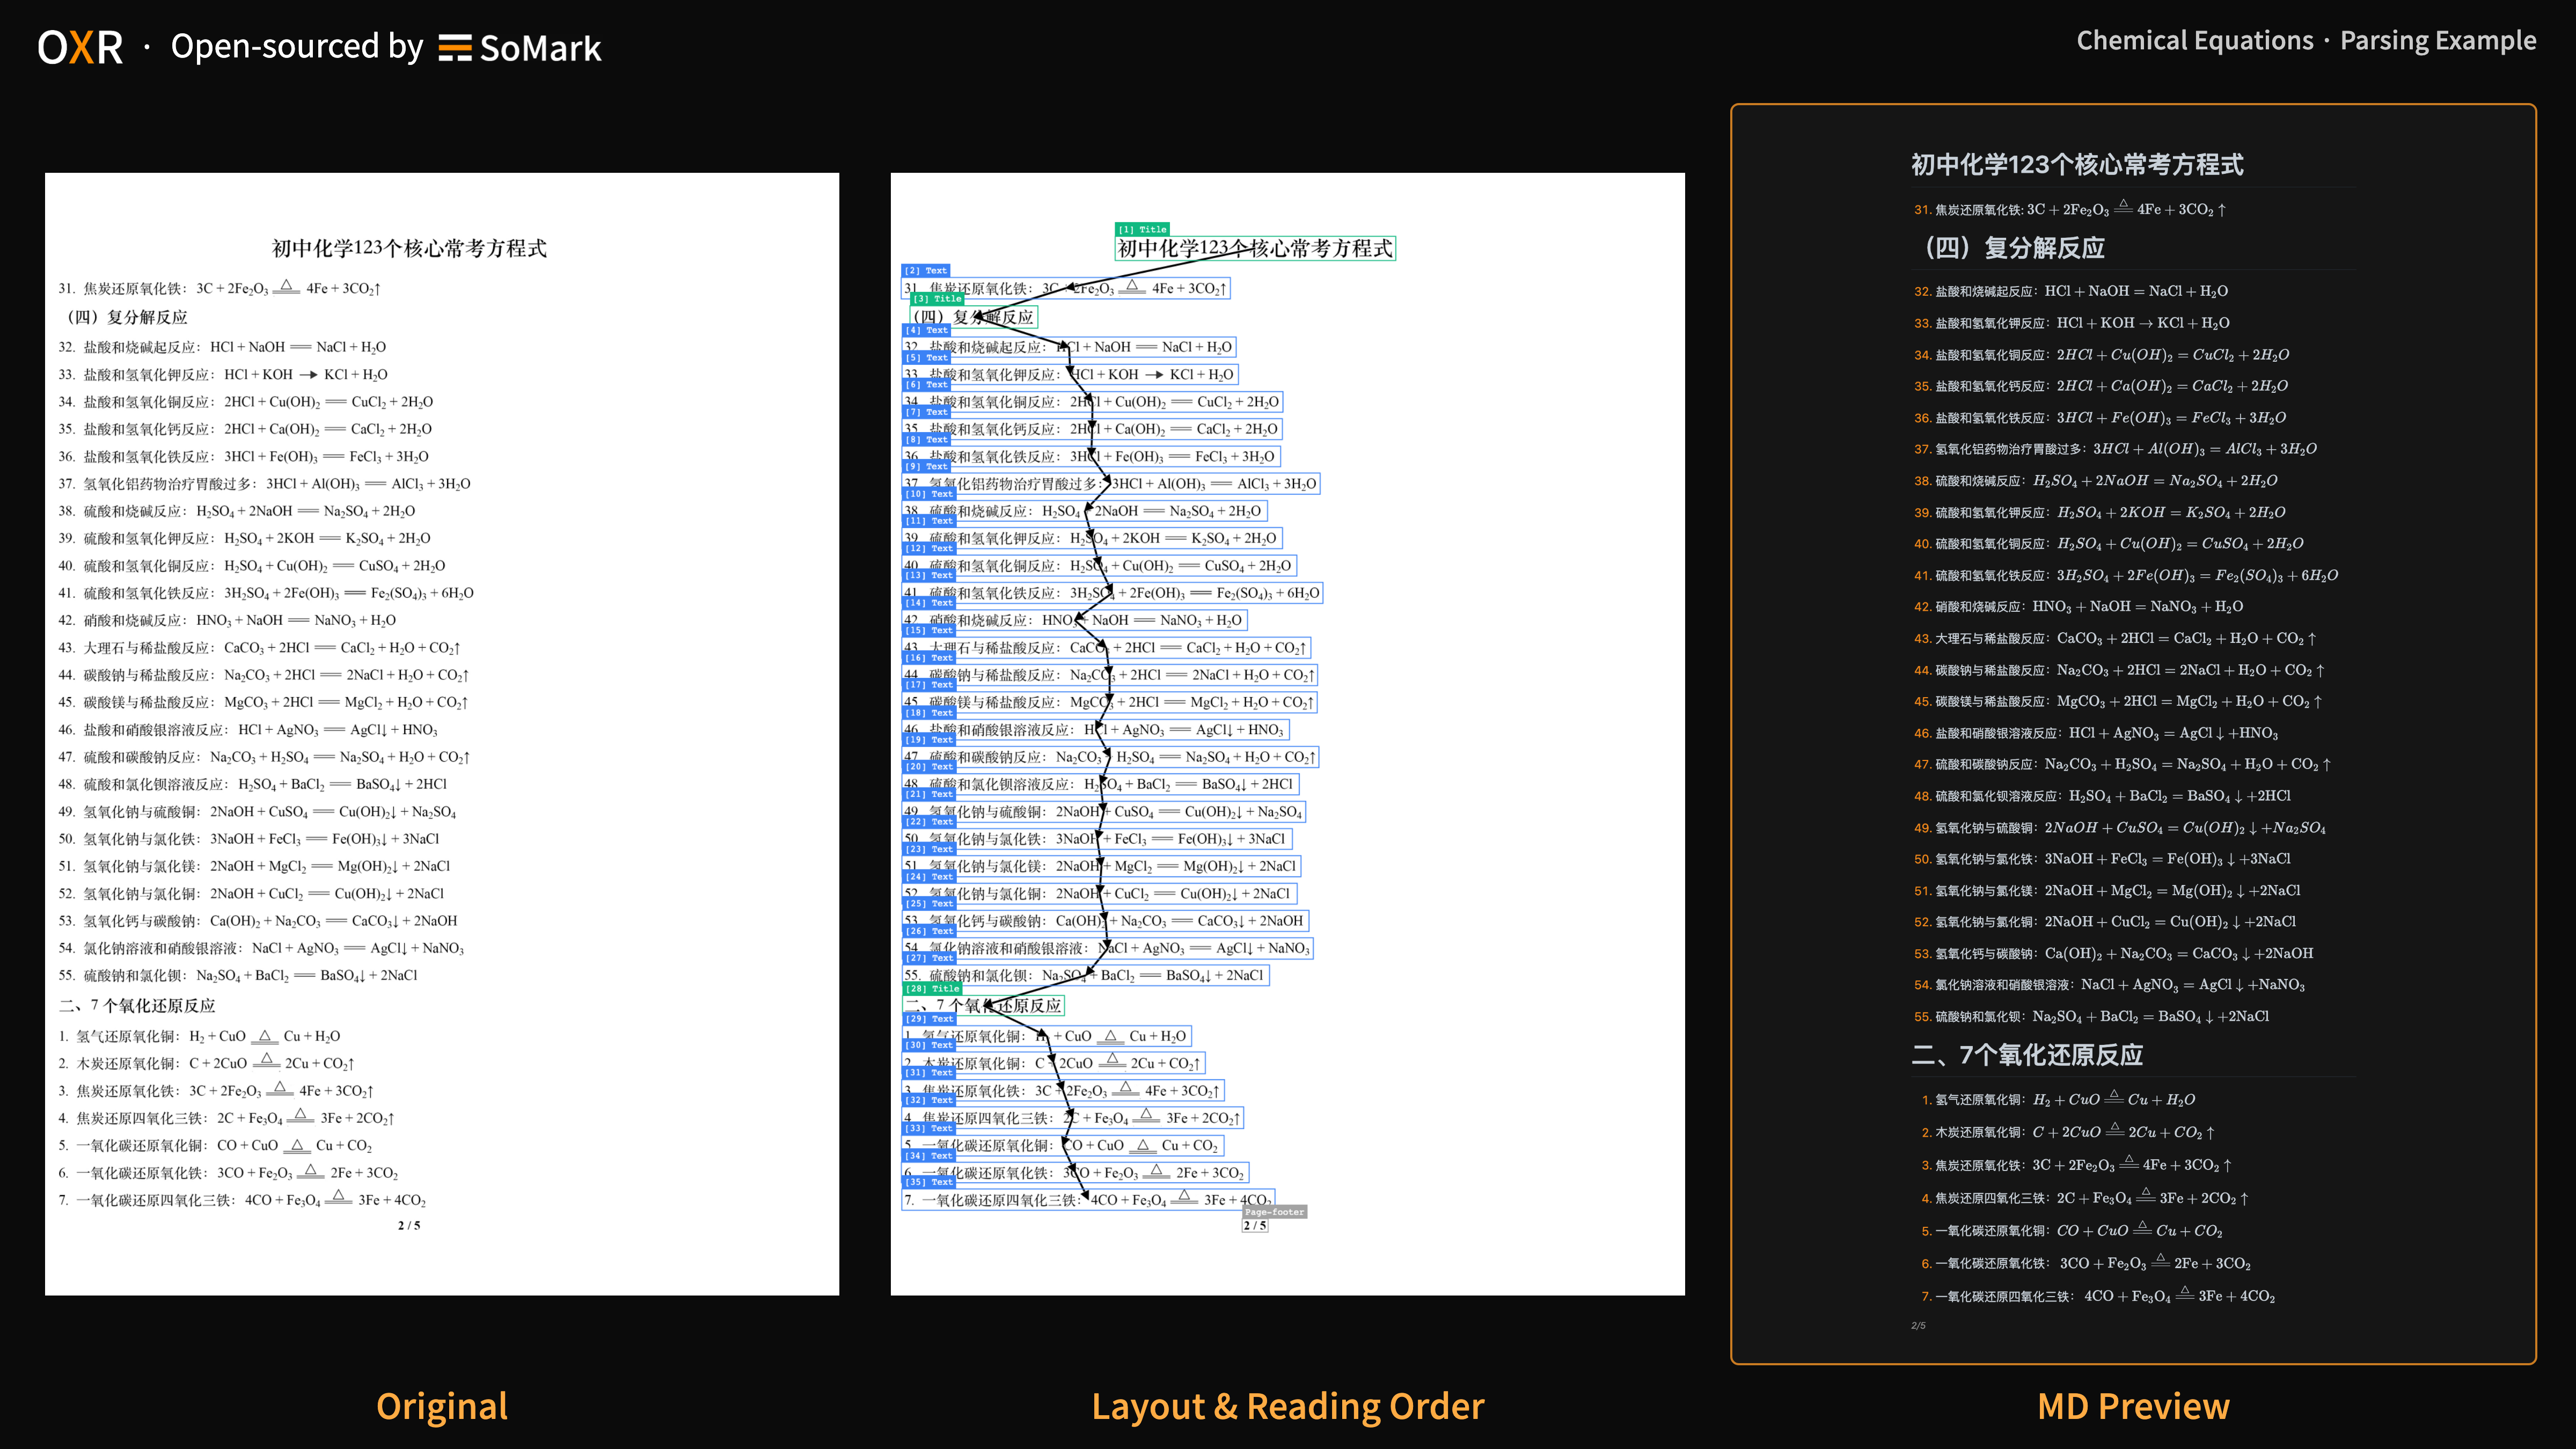Viewport: 2576px width, 1449px height.
Task: Click MD Preview heading "初中化学123个核心常考方程式"
Action: click(2077, 165)
